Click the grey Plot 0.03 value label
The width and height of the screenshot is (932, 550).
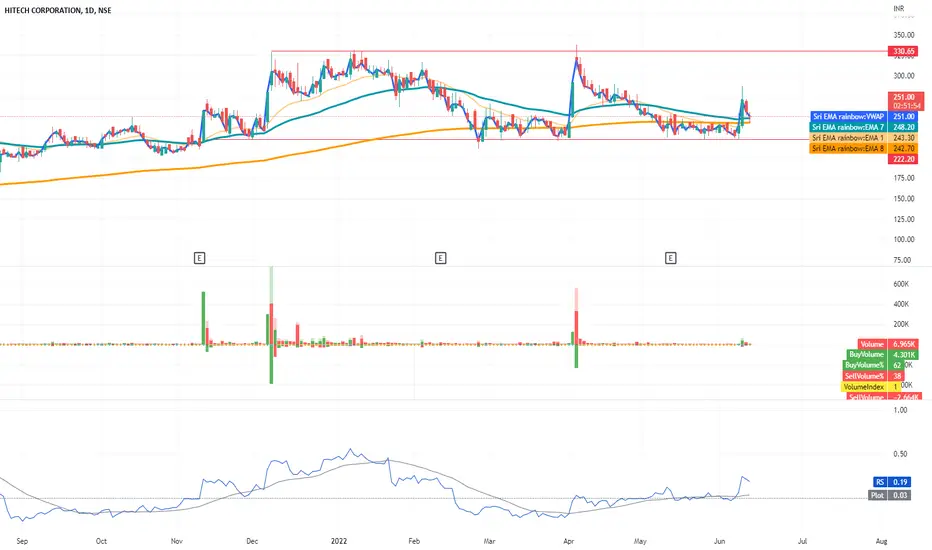coord(889,495)
